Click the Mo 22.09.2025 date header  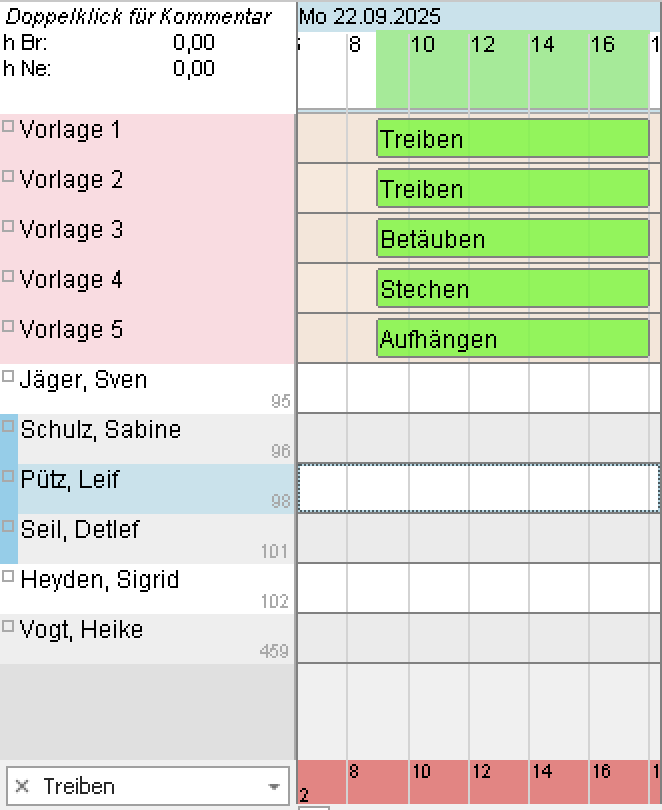click(370, 16)
